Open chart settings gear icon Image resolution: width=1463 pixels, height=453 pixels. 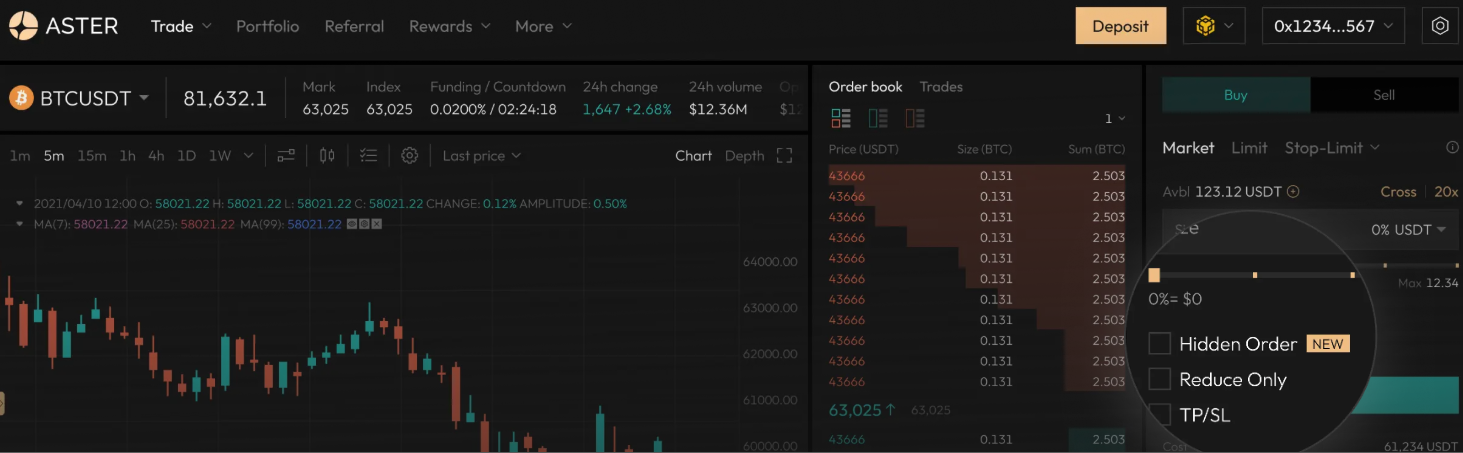pos(409,155)
